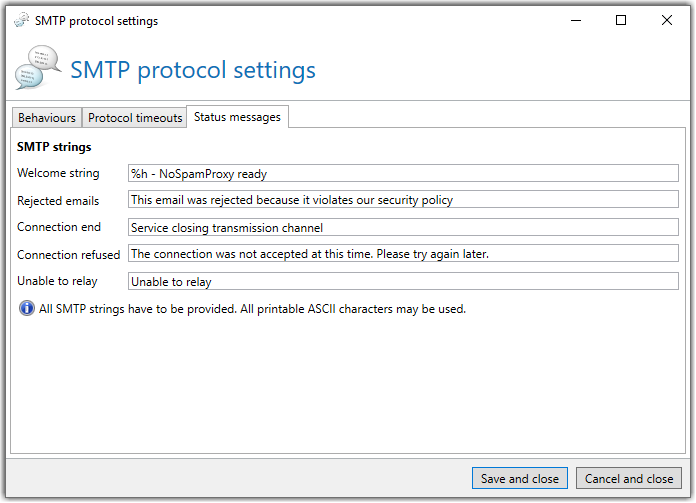The image size is (696, 503).
Task: Click the blue information icon
Action: [27, 308]
